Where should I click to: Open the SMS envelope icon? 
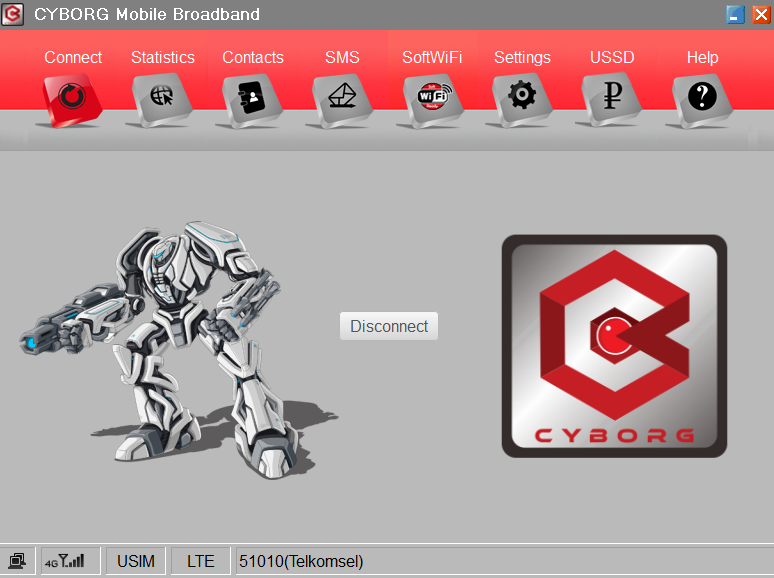coord(342,100)
